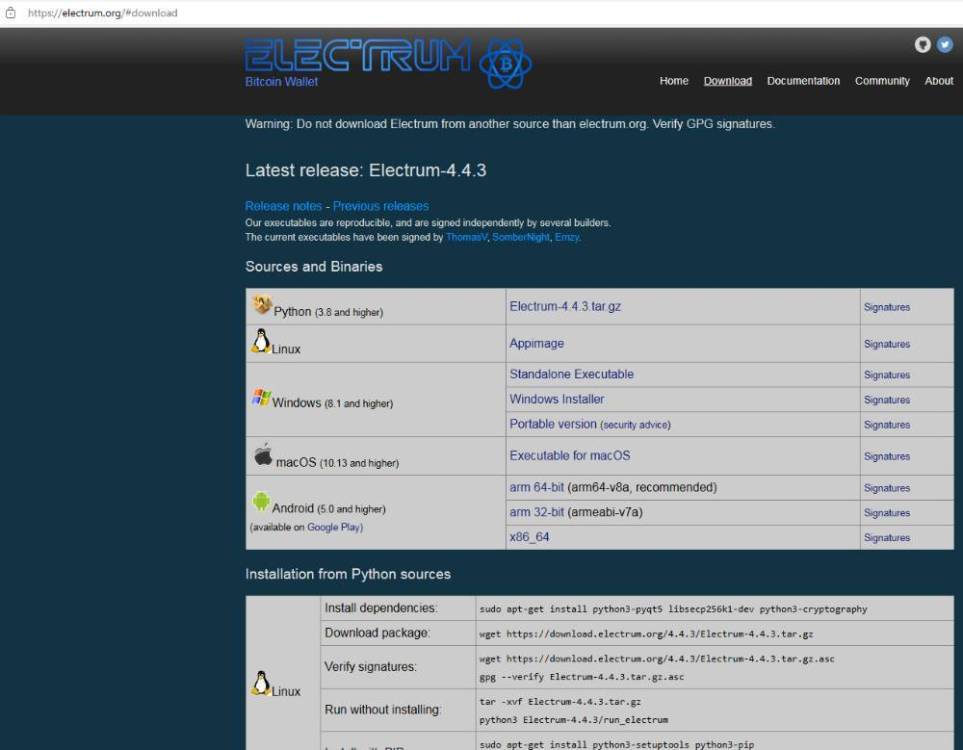The width and height of the screenshot is (963, 750).
Task: Open the About menu item
Action: pyautogui.click(x=938, y=80)
